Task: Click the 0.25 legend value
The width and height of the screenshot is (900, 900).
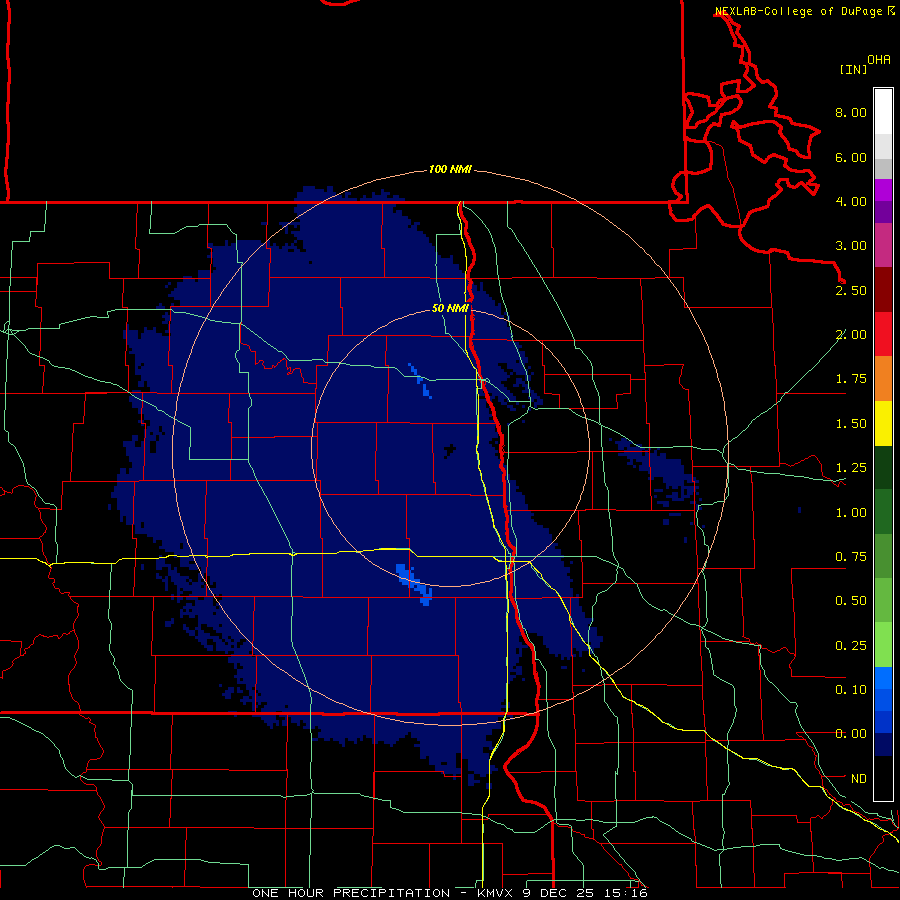Action: pos(851,646)
